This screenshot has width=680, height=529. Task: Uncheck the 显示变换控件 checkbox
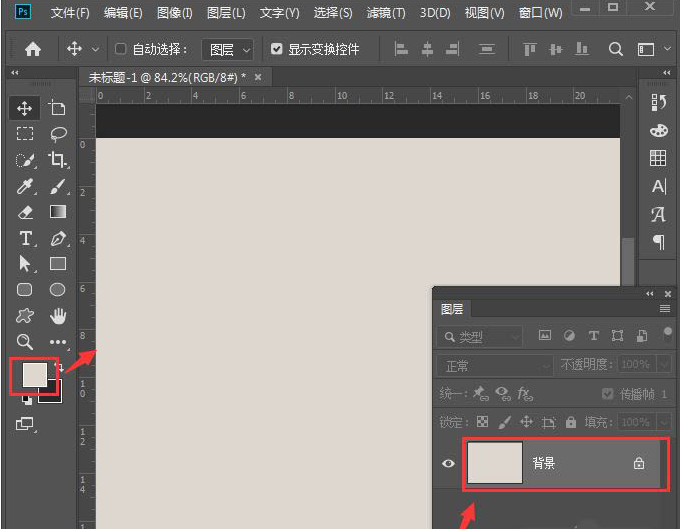point(277,49)
